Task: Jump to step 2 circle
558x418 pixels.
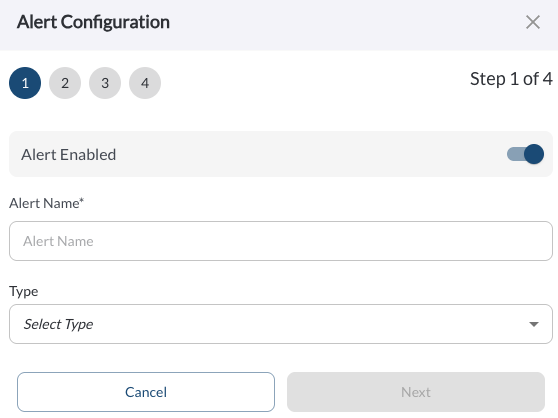Action: click(x=65, y=83)
